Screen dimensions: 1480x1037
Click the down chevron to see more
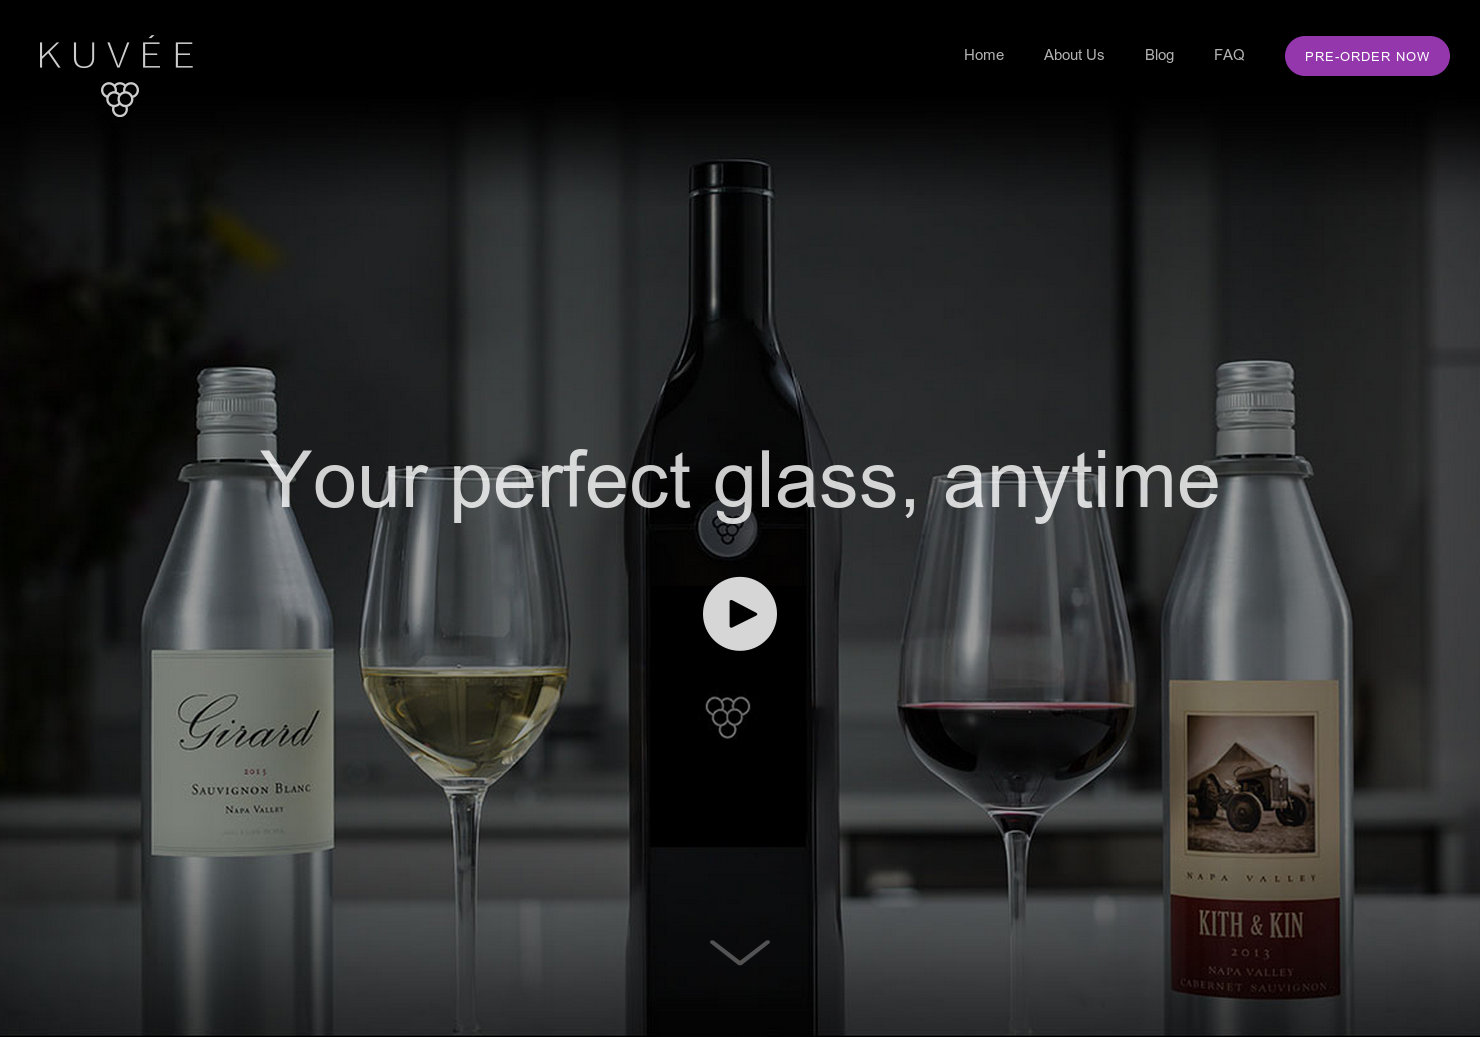pyautogui.click(x=740, y=952)
